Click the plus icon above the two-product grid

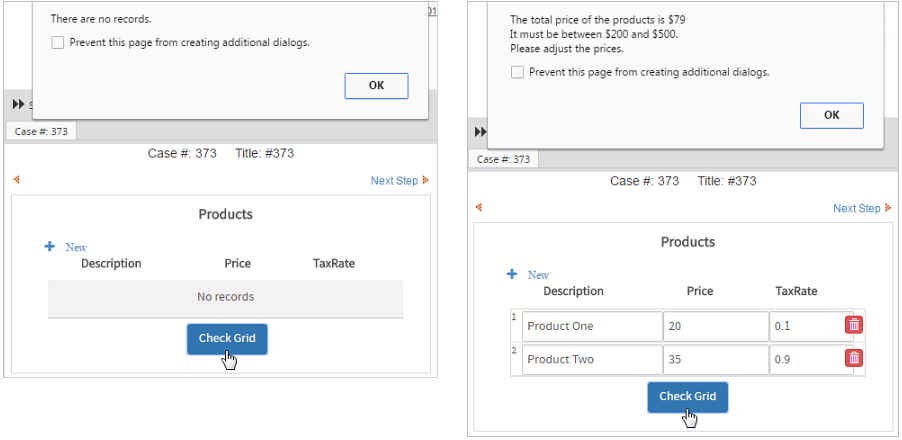tap(512, 274)
